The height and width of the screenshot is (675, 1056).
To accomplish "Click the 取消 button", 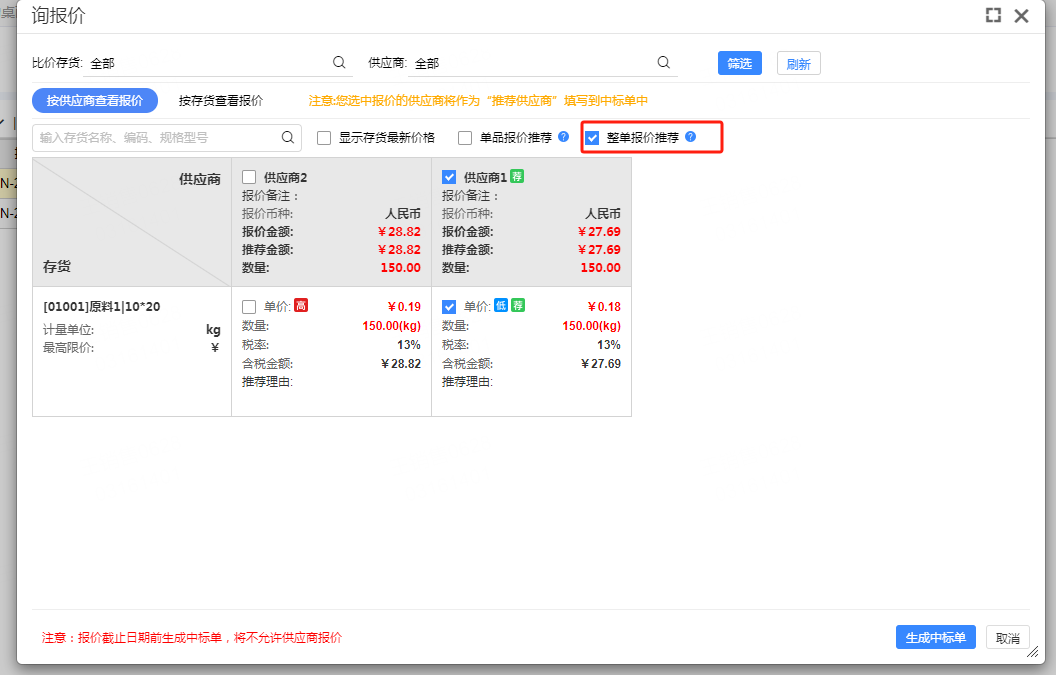I will tap(1008, 637).
